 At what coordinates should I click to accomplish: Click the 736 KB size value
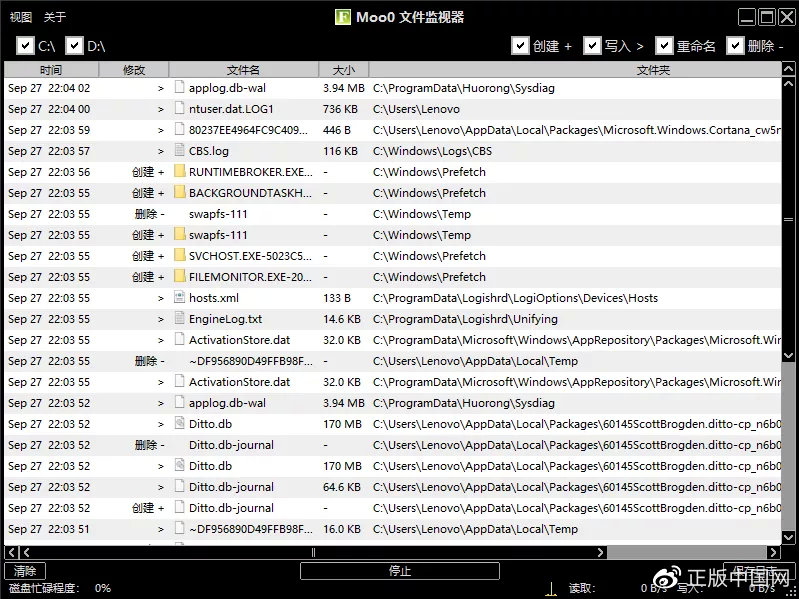(x=340, y=109)
